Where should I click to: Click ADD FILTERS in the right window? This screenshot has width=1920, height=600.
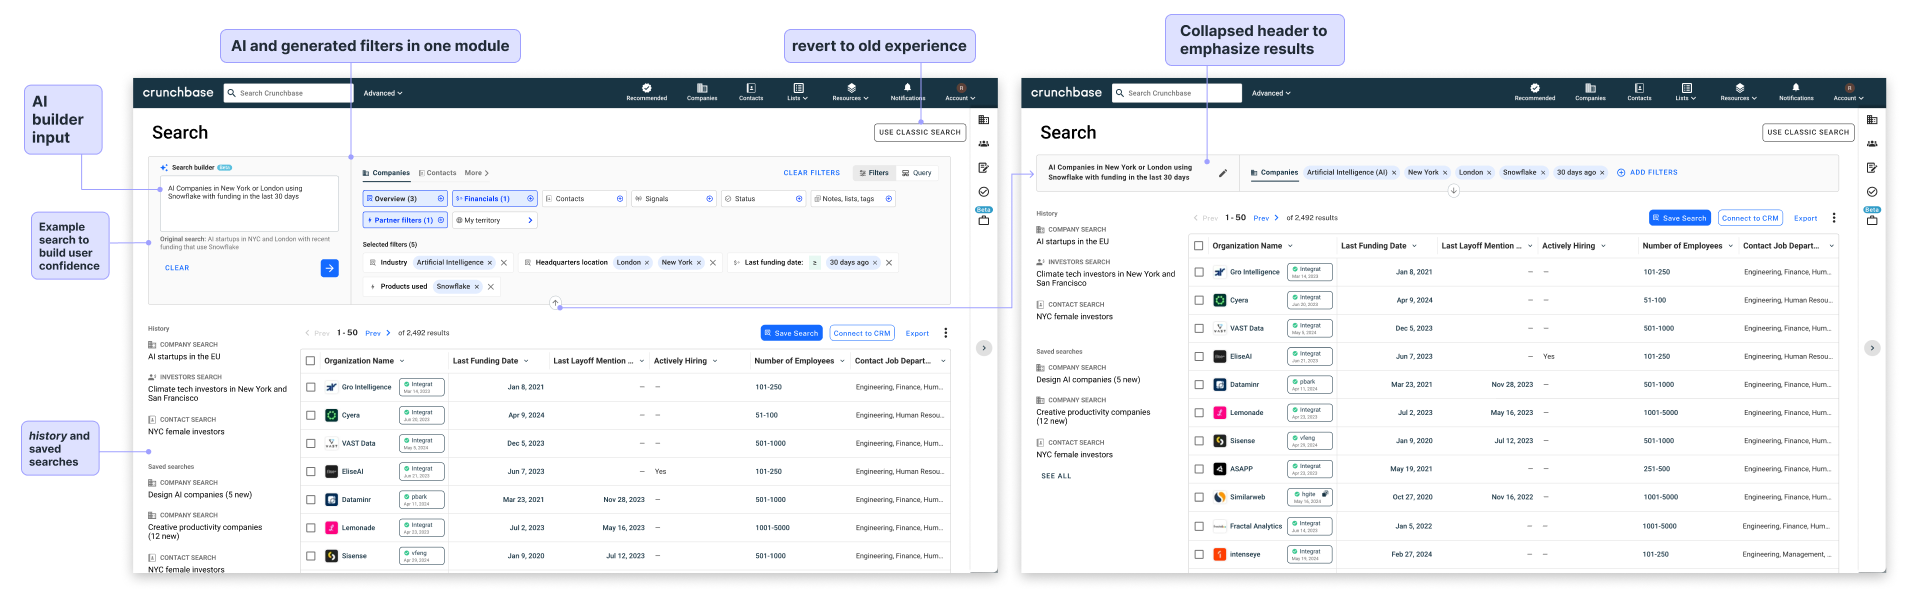point(1648,173)
